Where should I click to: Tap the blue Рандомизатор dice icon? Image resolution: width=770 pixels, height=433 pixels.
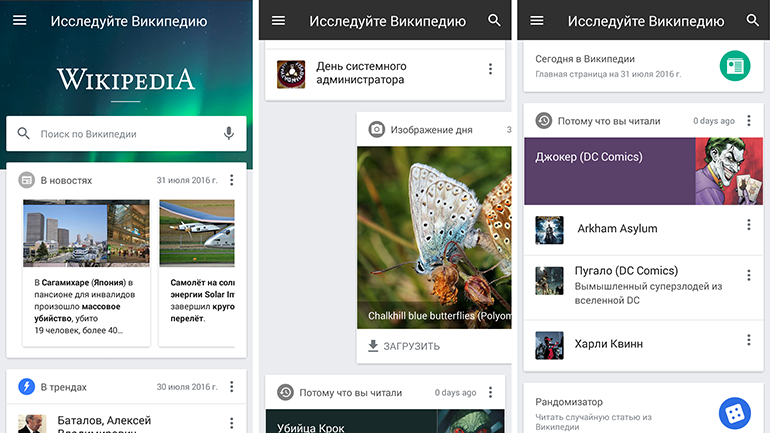point(735,413)
